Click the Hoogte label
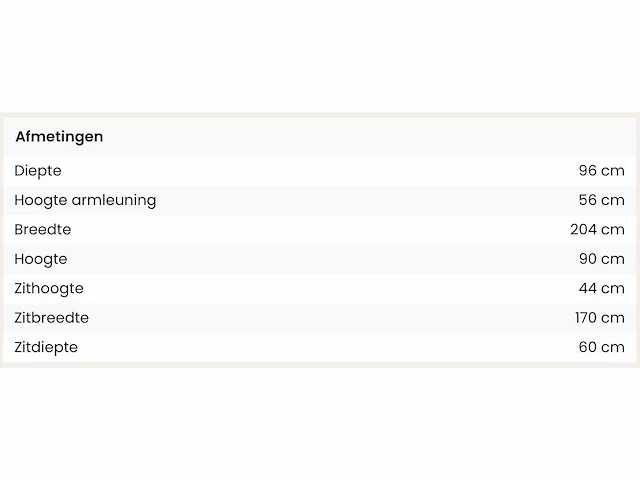This screenshot has width=640, height=480. point(41,259)
